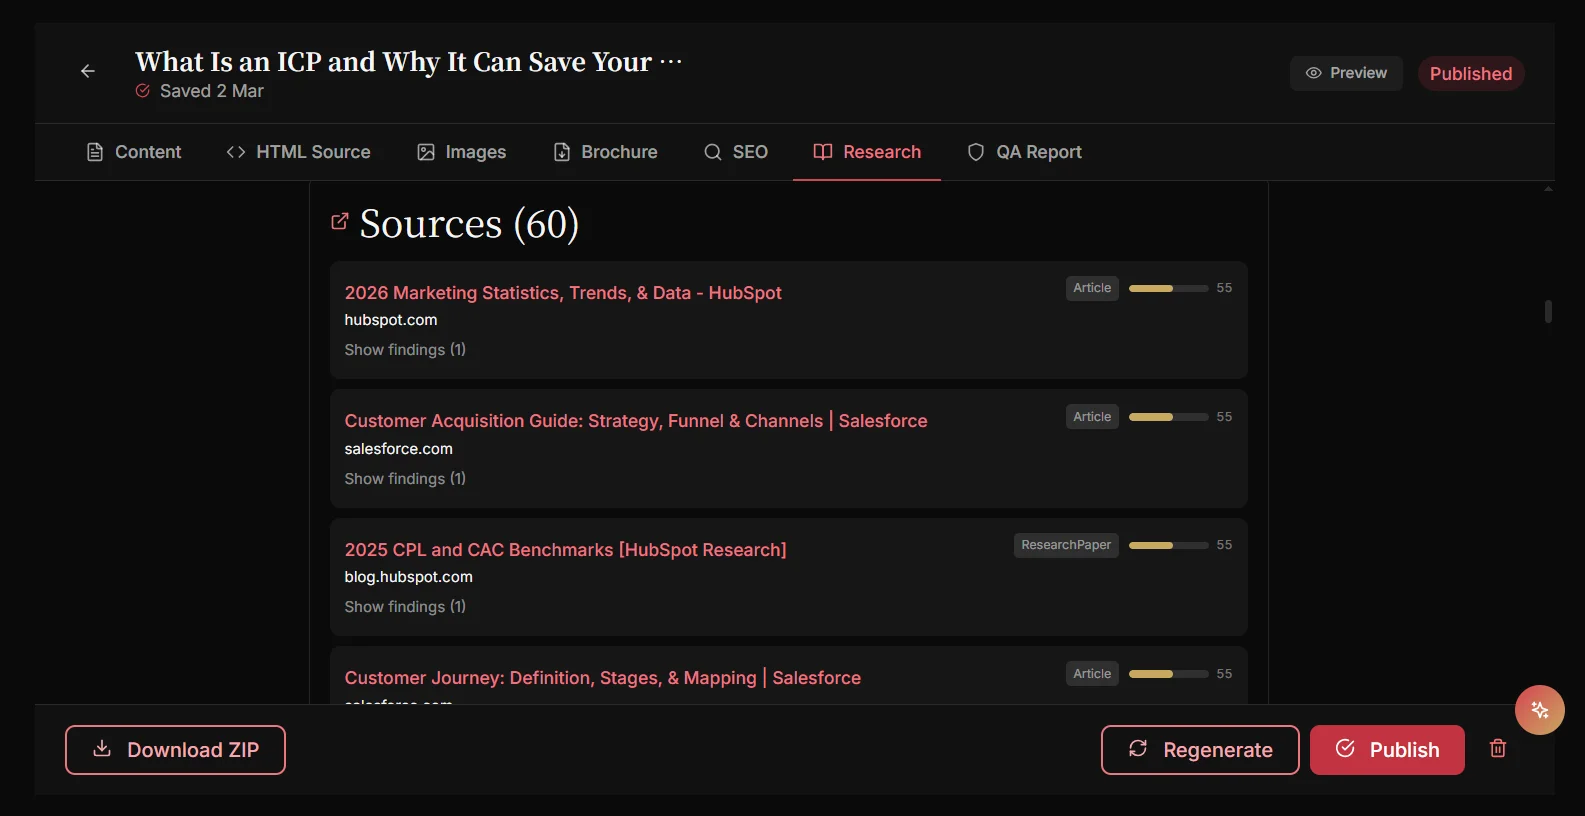
Task: Click the check circle icon in Publish
Action: pyautogui.click(x=1345, y=749)
